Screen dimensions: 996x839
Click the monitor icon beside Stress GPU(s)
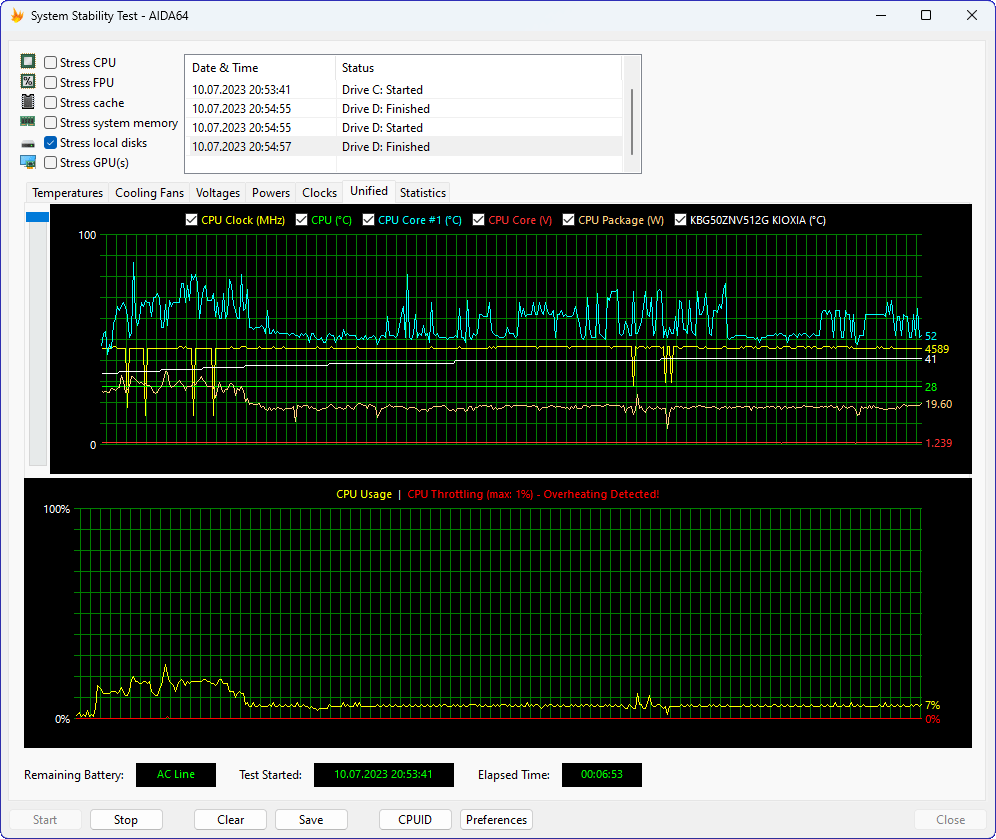point(28,162)
